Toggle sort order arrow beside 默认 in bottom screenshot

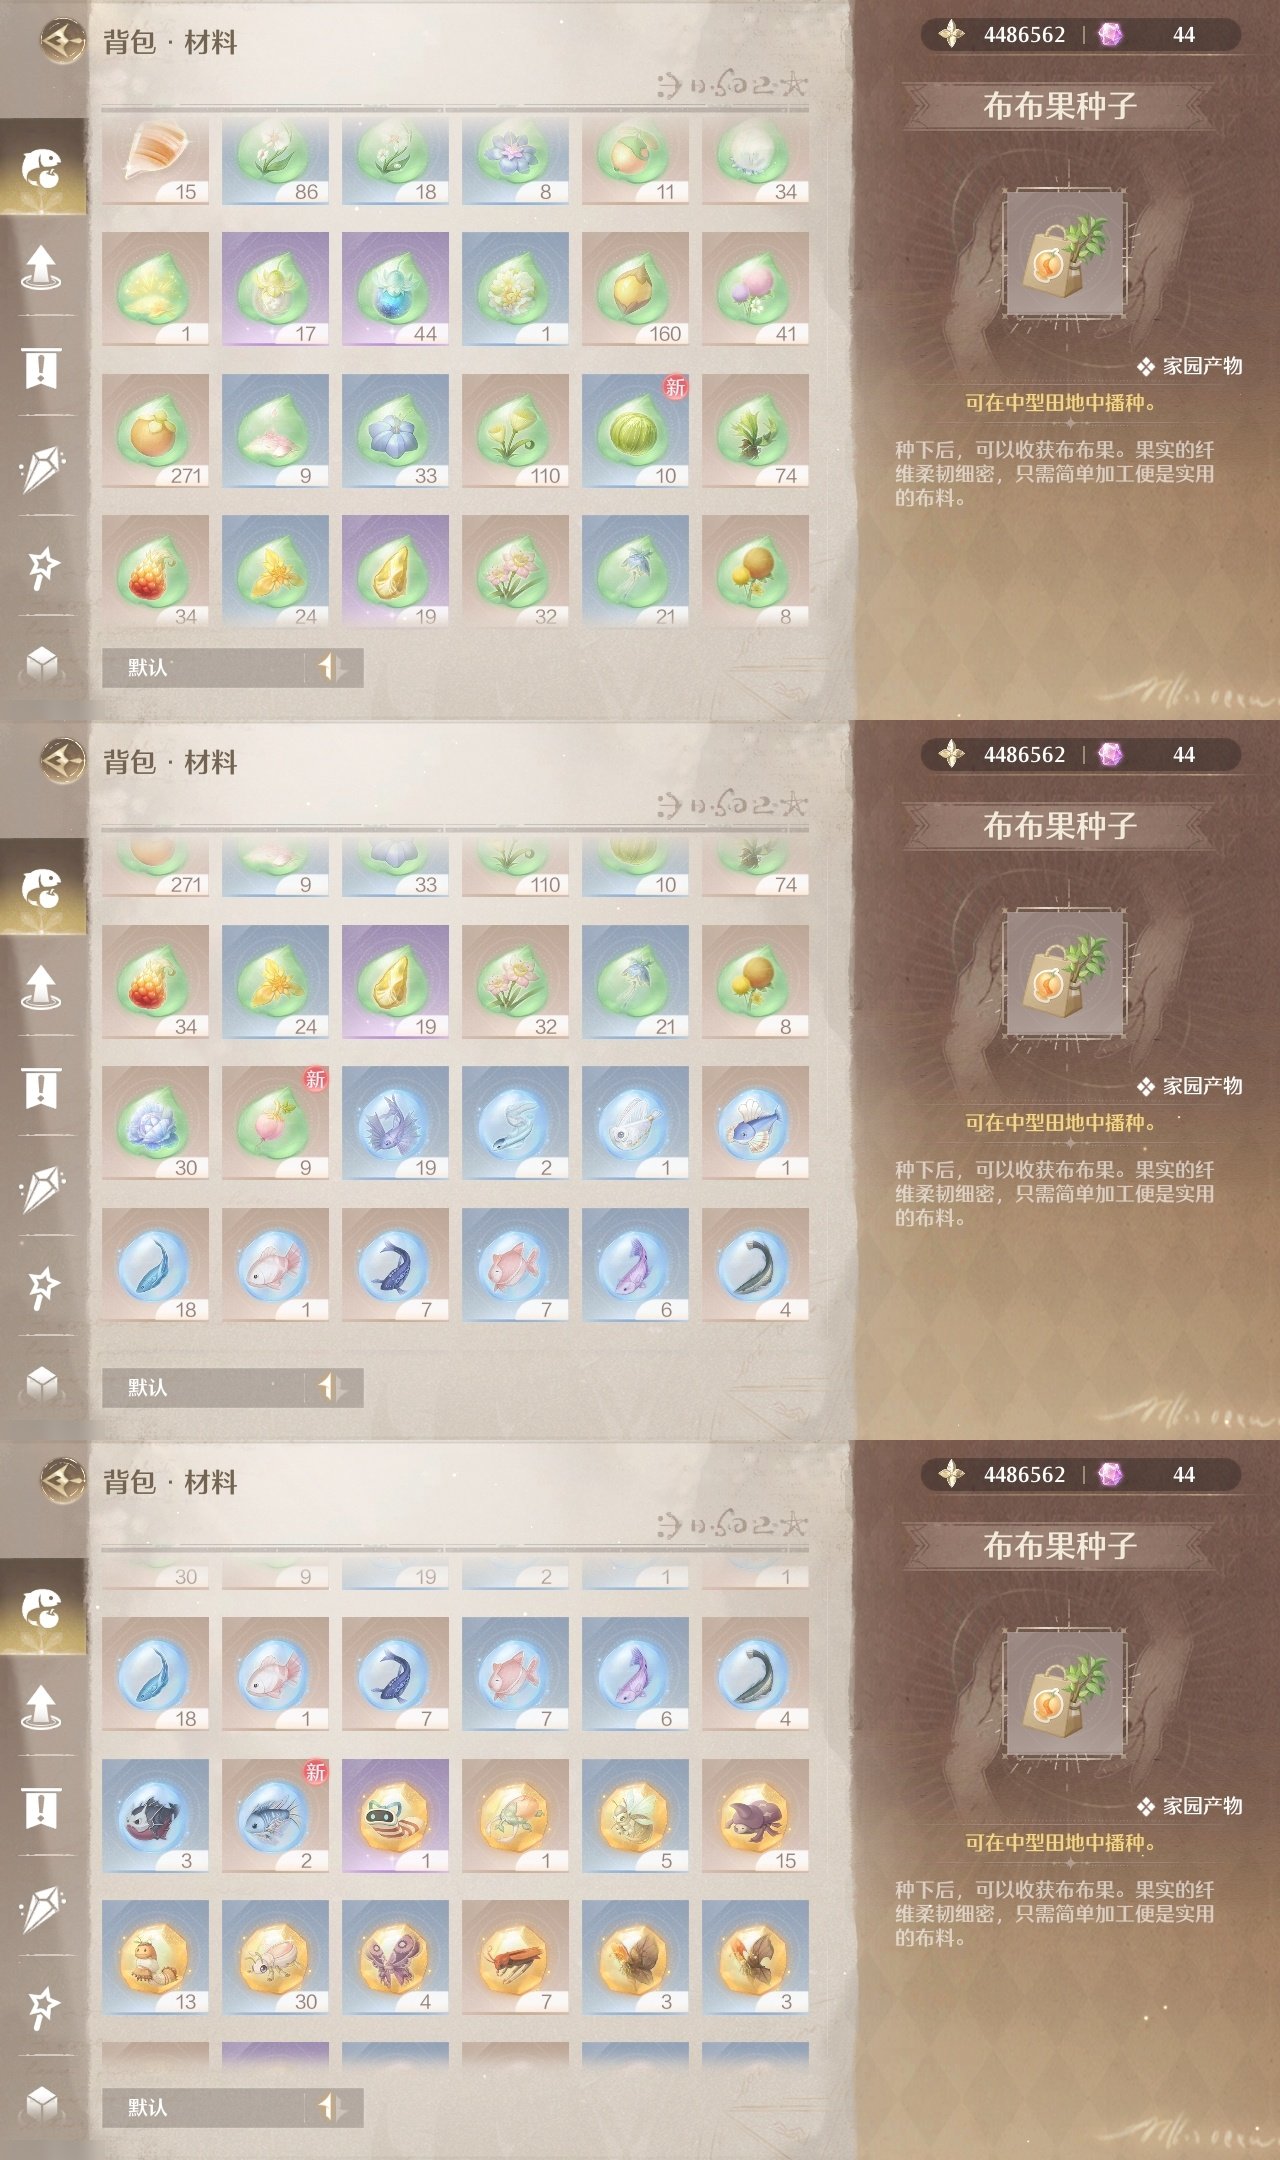[333, 2108]
